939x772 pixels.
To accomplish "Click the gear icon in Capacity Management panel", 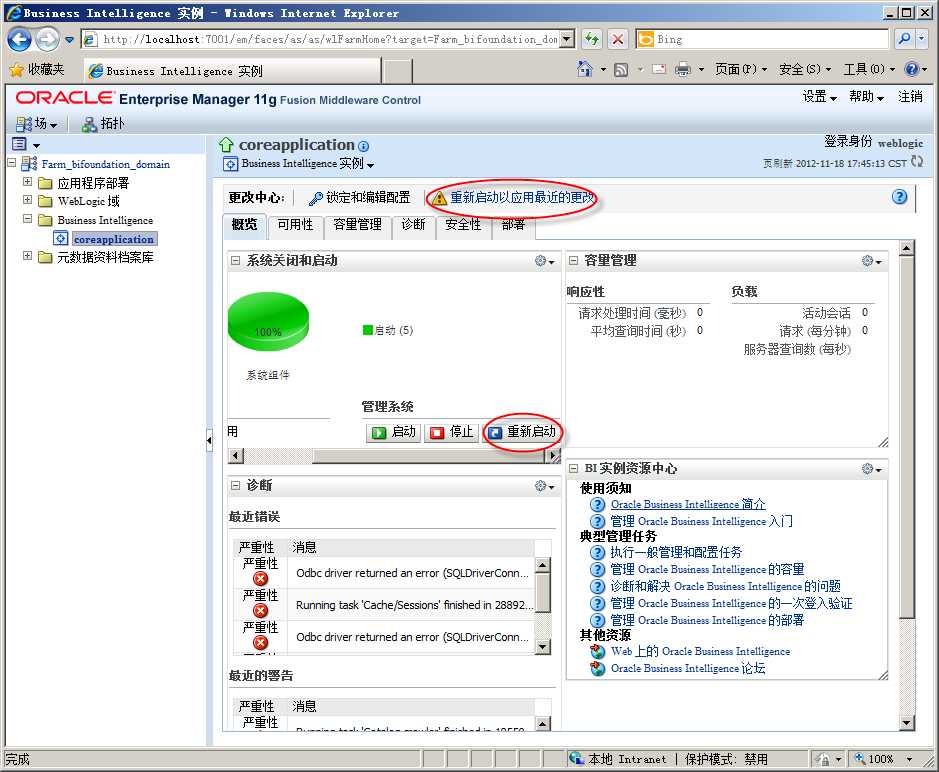I will pos(871,261).
